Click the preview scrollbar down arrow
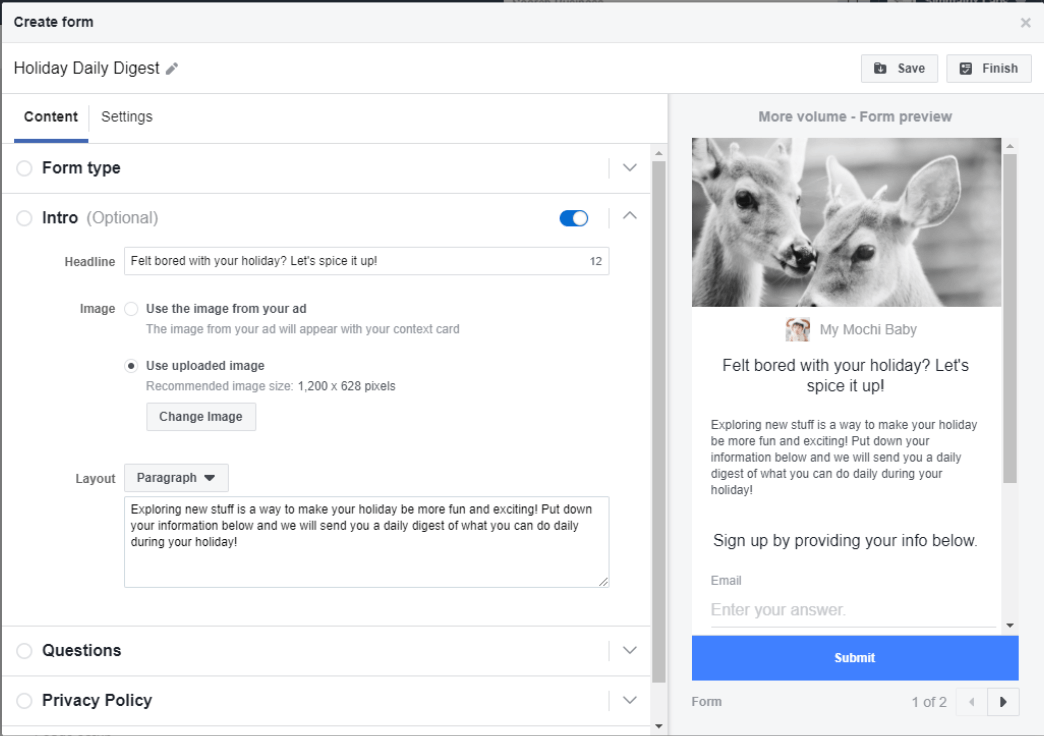This screenshot has height=736, width=1044. pyautogui.click(x=1010, y=625)
